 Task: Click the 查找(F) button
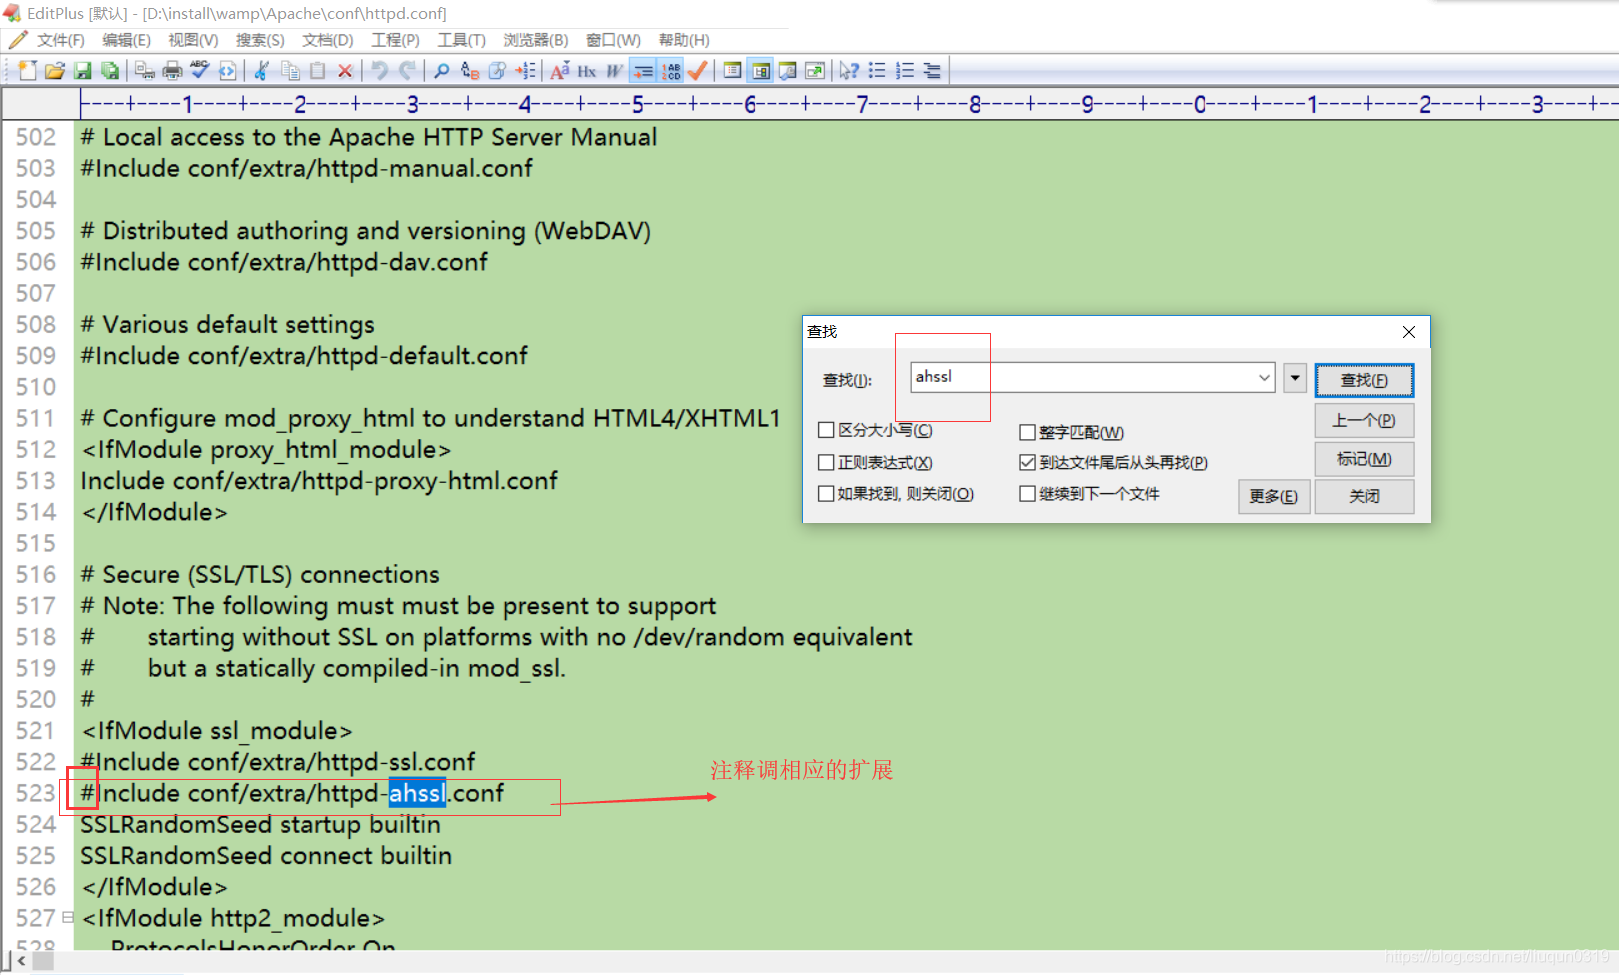[1364, 380]
